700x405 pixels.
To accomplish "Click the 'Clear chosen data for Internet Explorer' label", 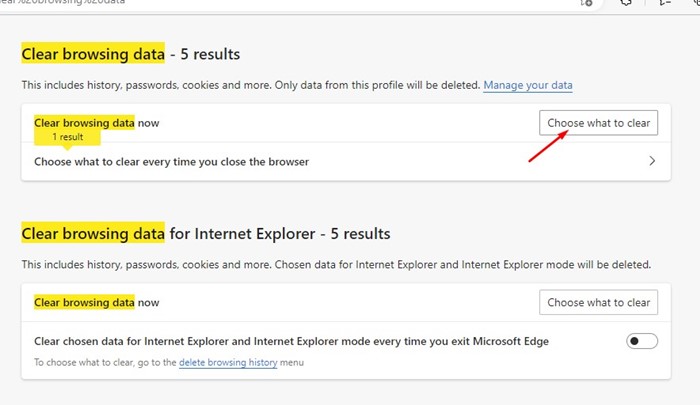I will point(290,341).
